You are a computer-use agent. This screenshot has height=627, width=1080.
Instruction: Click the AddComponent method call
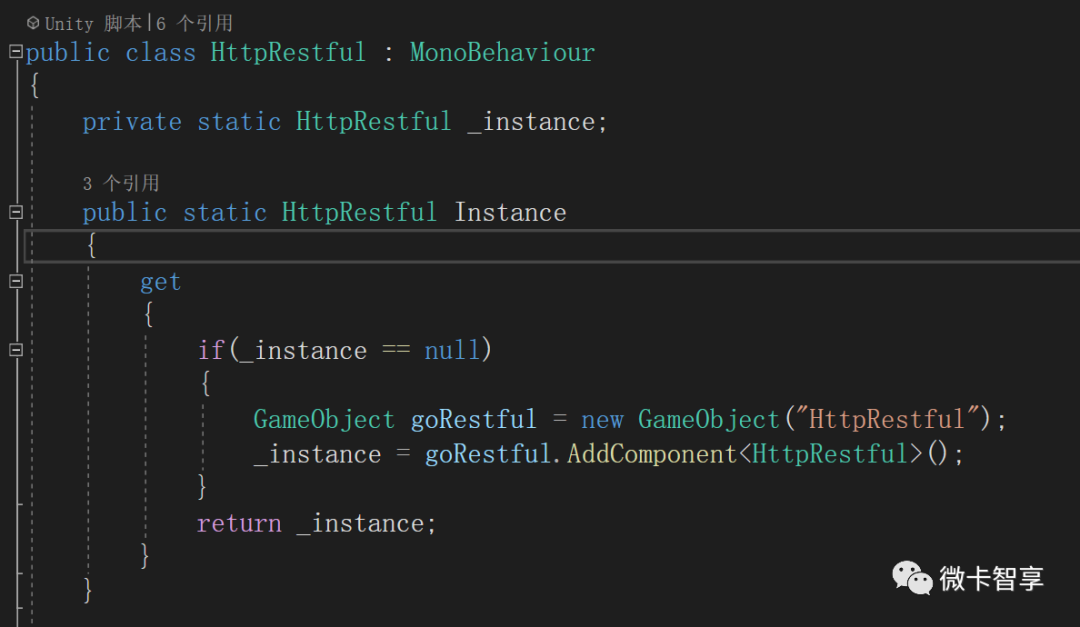coord(652,454)
